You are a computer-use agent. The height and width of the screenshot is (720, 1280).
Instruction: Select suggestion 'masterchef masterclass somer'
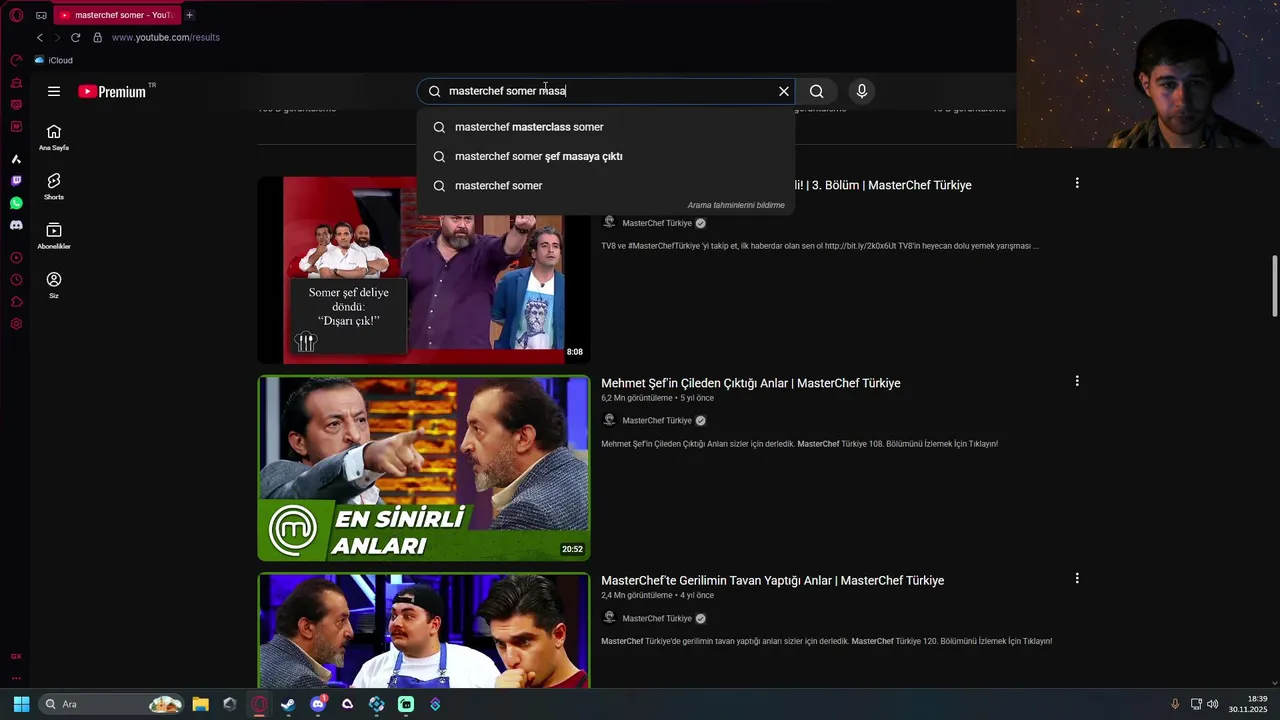606,127
